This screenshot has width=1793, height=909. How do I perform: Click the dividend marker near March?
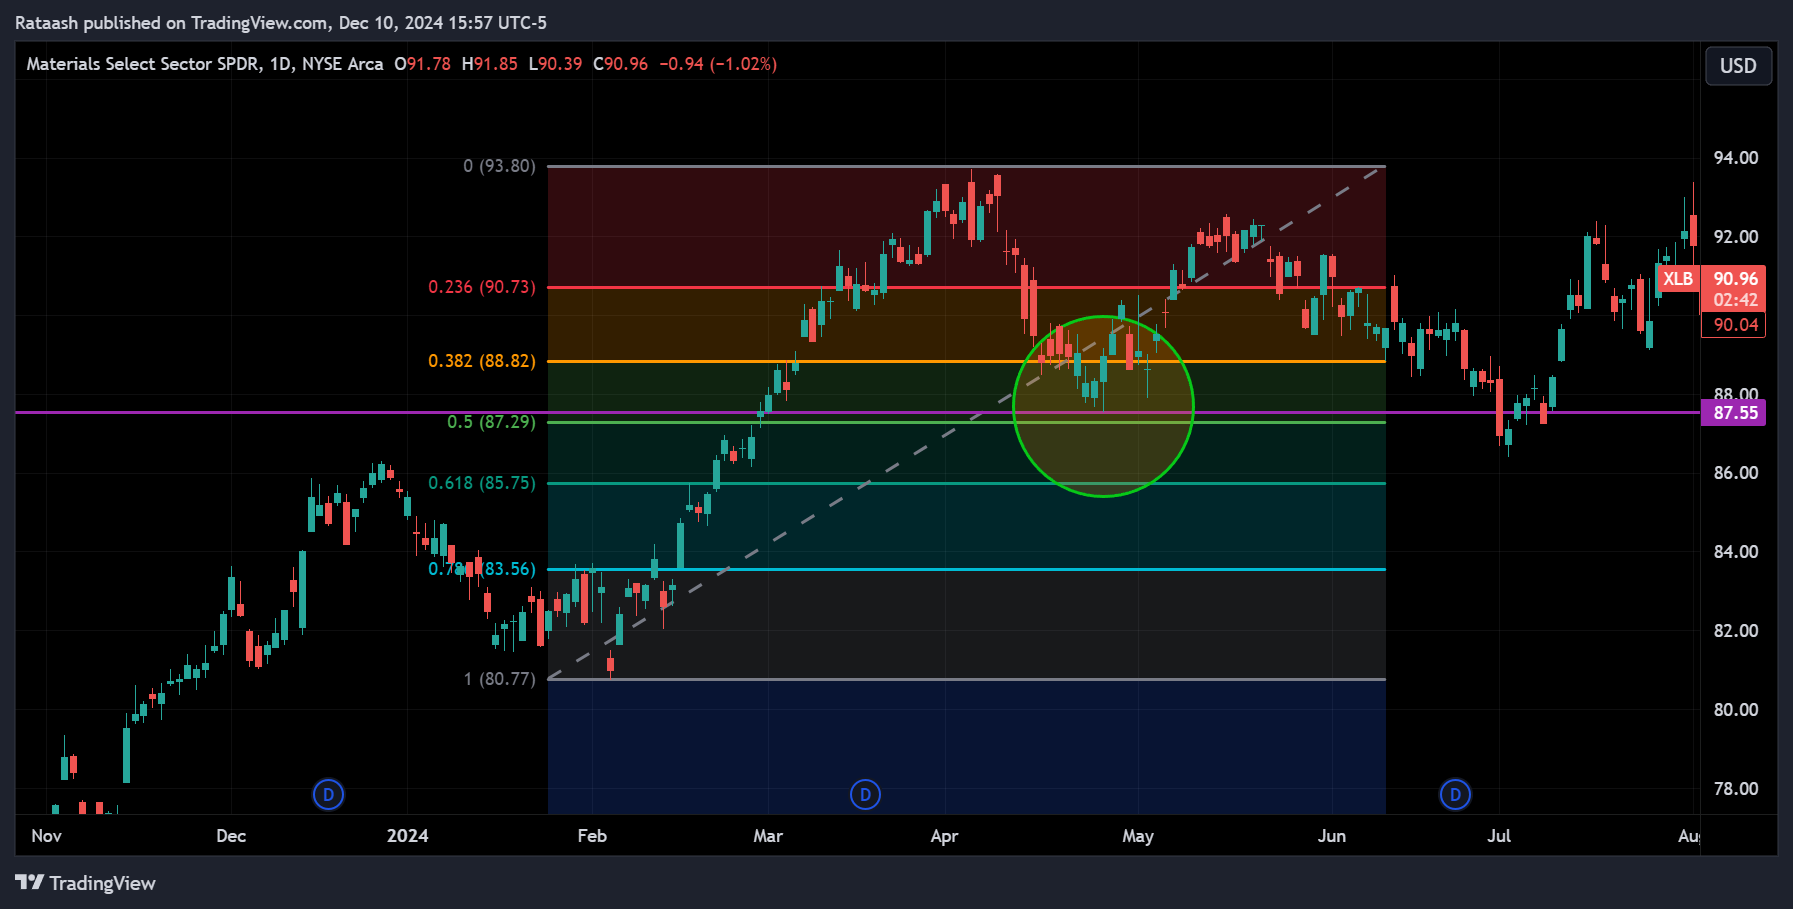click(865, 795)
